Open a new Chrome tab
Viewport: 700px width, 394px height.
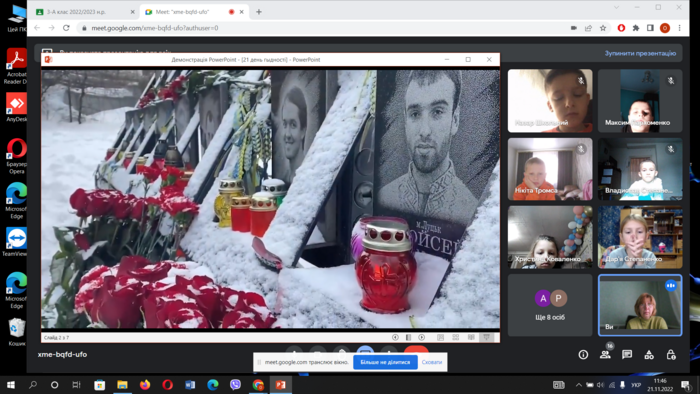pos(258,12)
